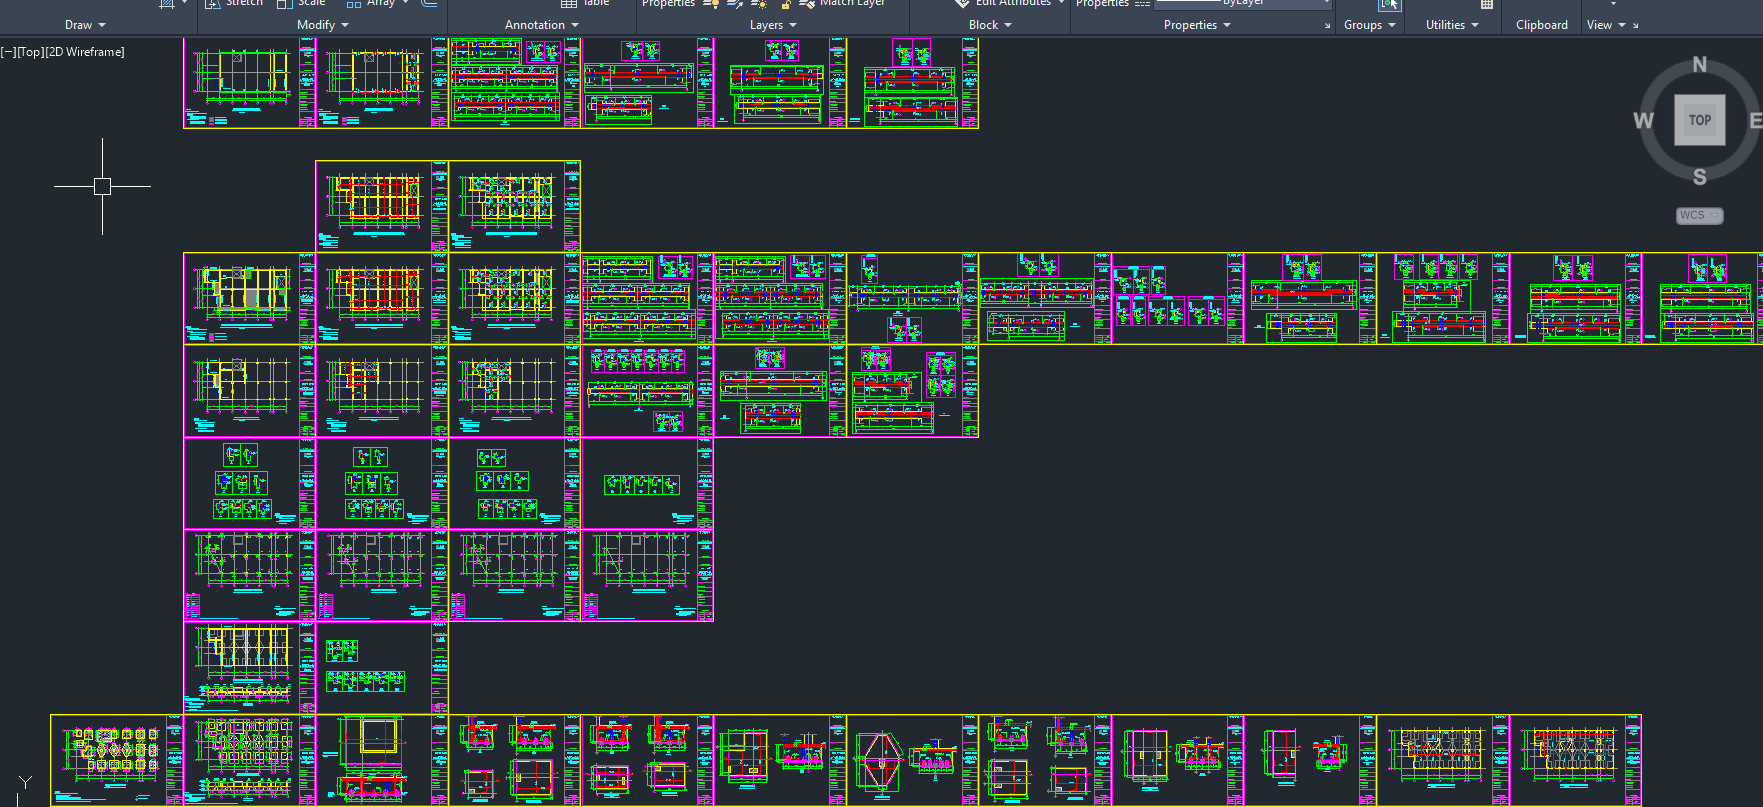Expand the Utilities panel dropdown
The height and width of the screenshot is (807, 1763).
coord(1452,25)
